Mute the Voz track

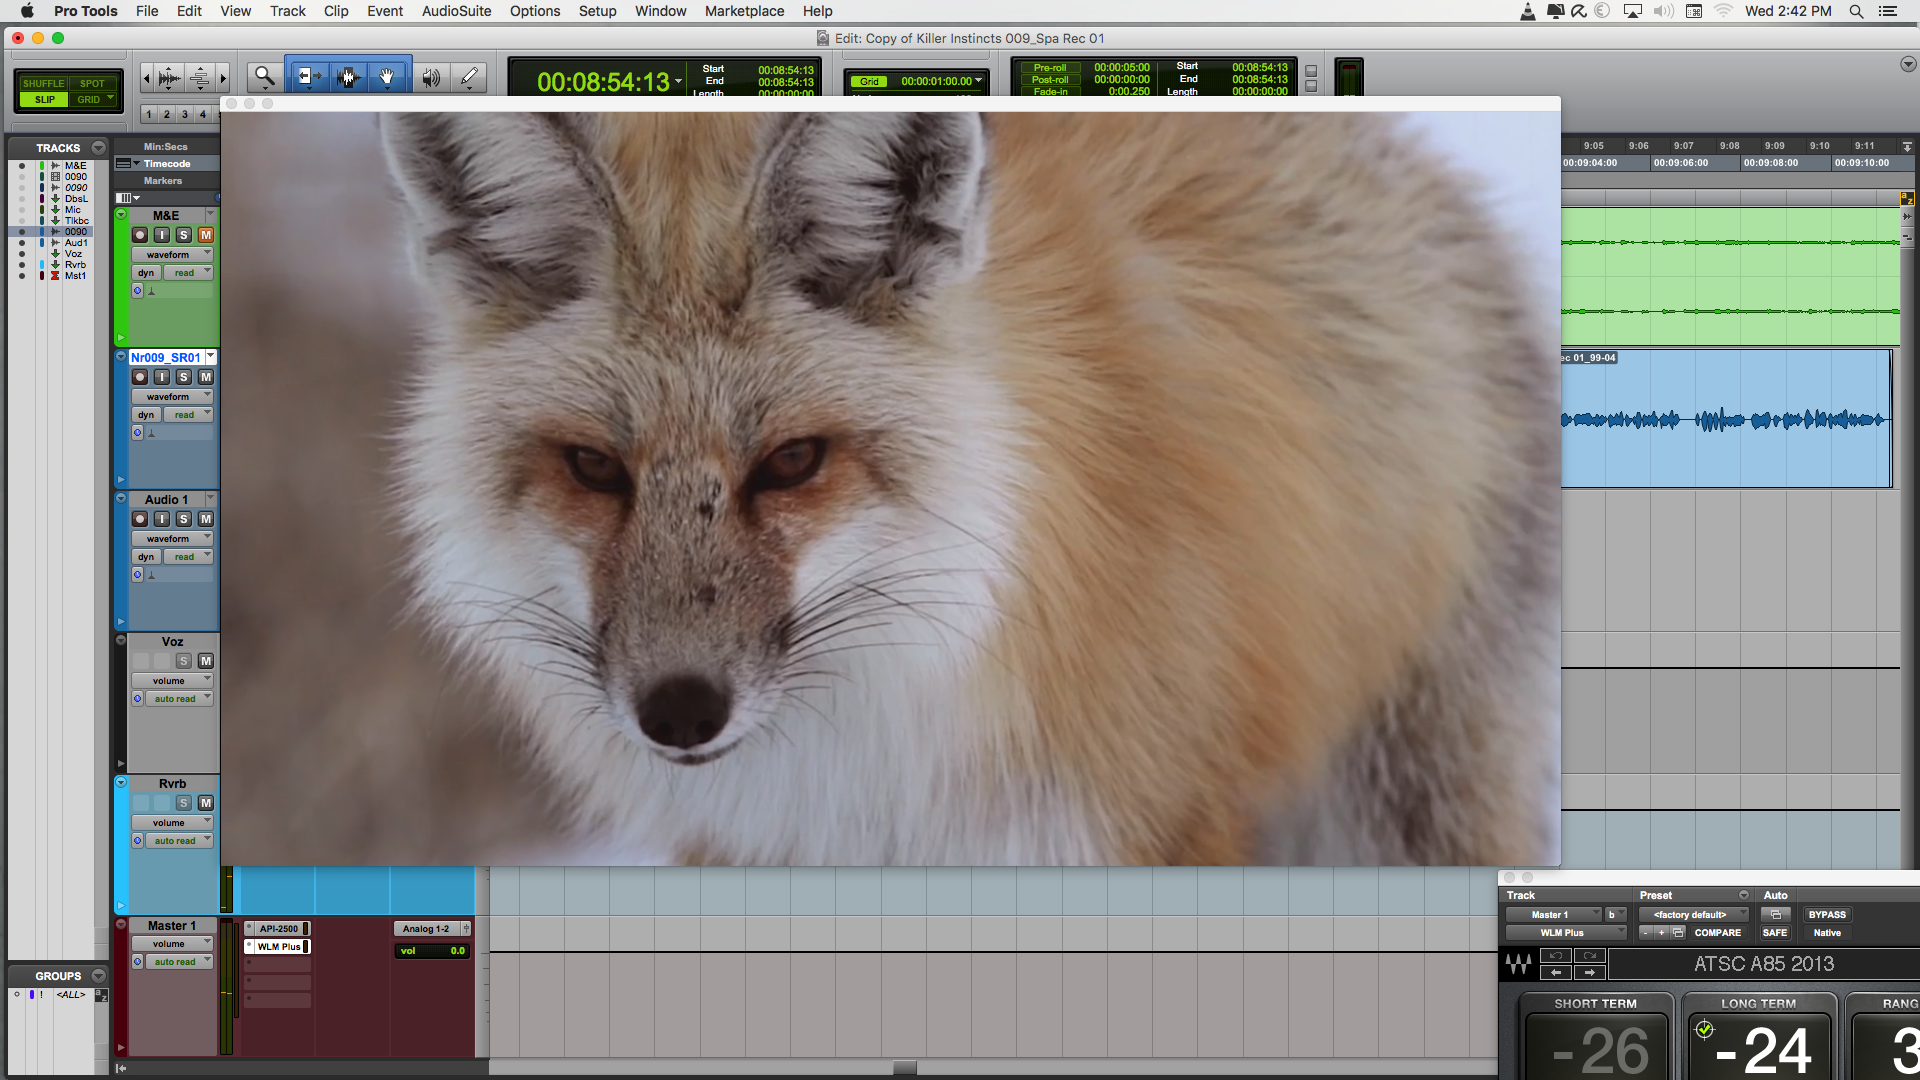pyautogui.click(x=206, y=661)
